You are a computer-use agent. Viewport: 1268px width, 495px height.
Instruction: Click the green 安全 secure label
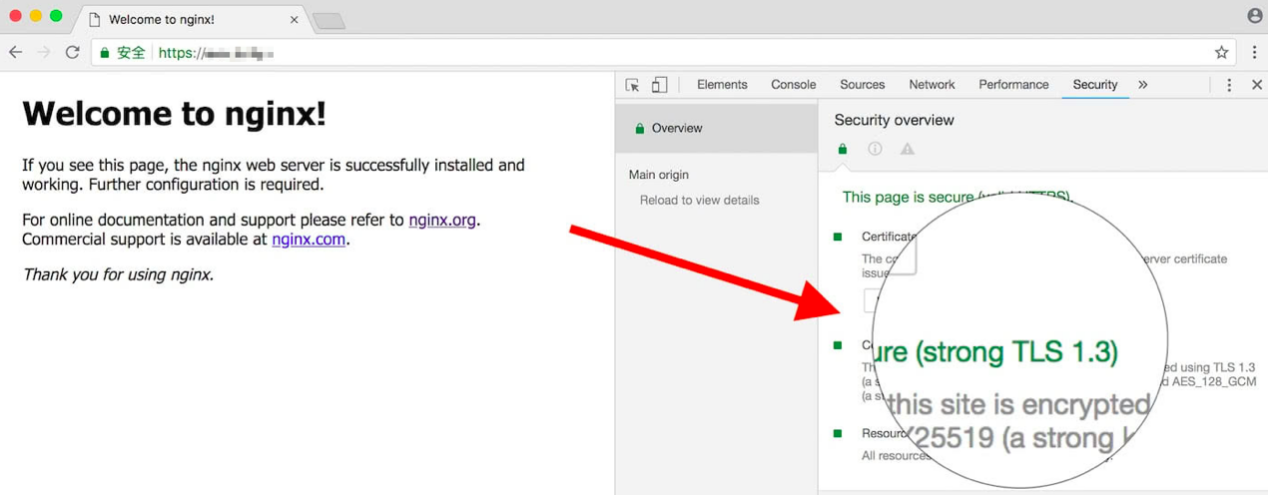[x=131, y=52]
